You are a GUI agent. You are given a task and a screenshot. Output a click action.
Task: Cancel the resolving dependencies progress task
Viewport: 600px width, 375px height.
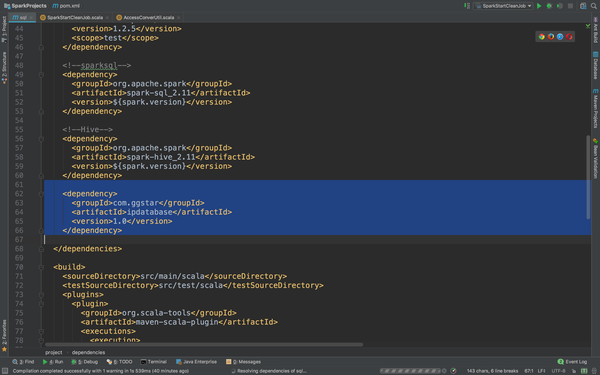pyautogui.click(x=444, y=371)
